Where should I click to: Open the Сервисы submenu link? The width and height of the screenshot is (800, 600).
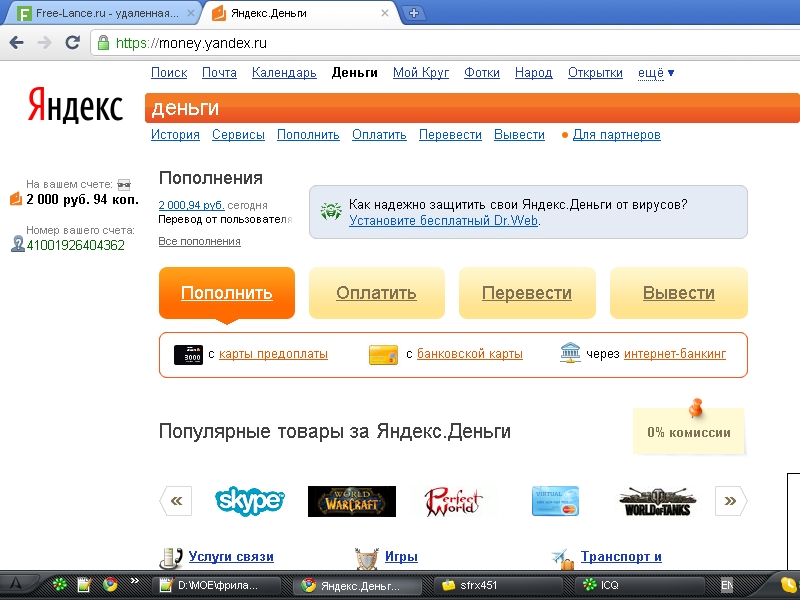point(238,135)
